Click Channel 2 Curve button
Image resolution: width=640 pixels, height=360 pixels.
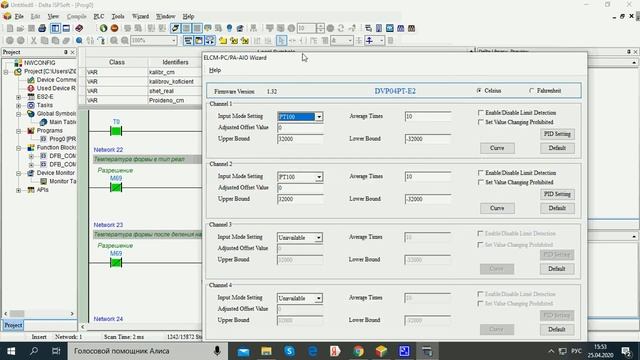(497, 208)
